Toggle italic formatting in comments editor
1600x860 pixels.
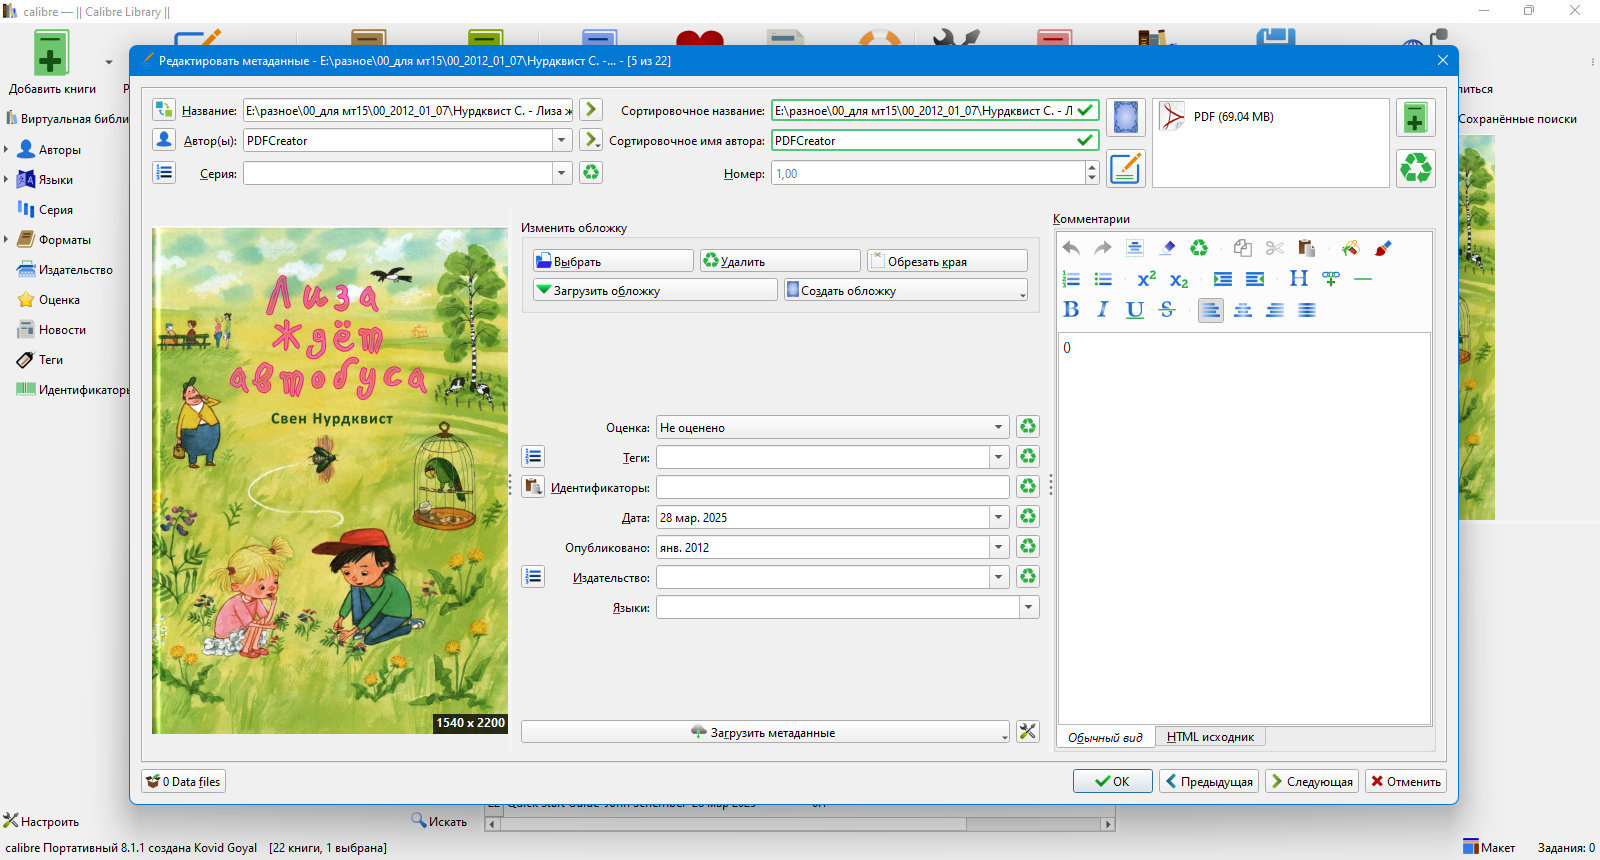point(1103,310)
